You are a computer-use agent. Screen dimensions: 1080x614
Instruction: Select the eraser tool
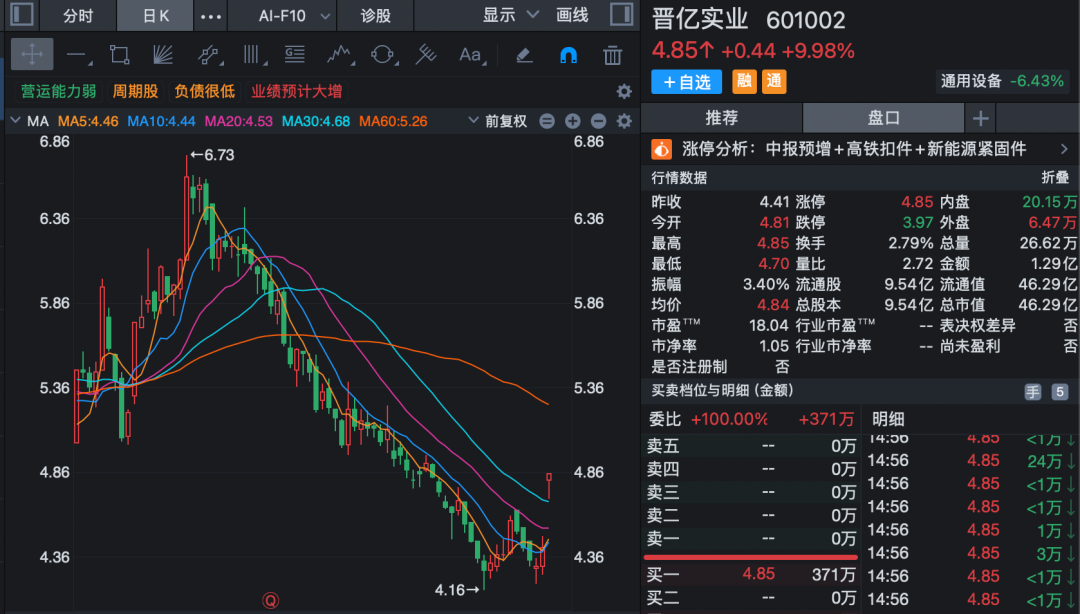coord(524,55)
